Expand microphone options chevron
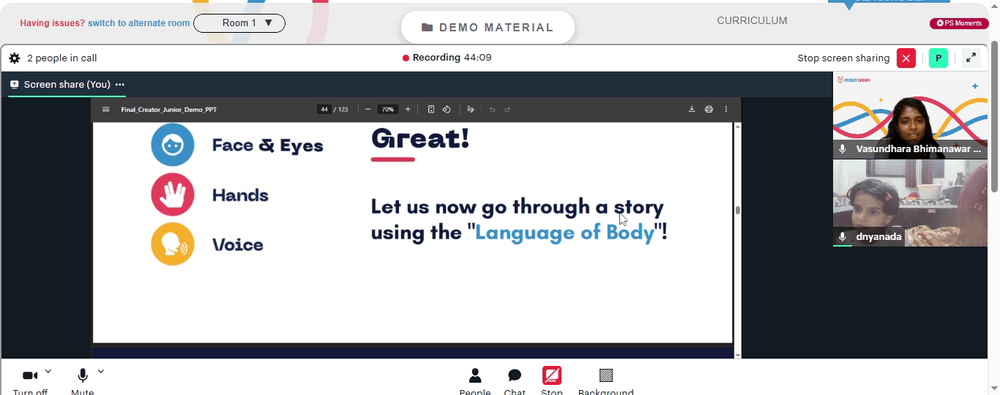 point(101,371)
